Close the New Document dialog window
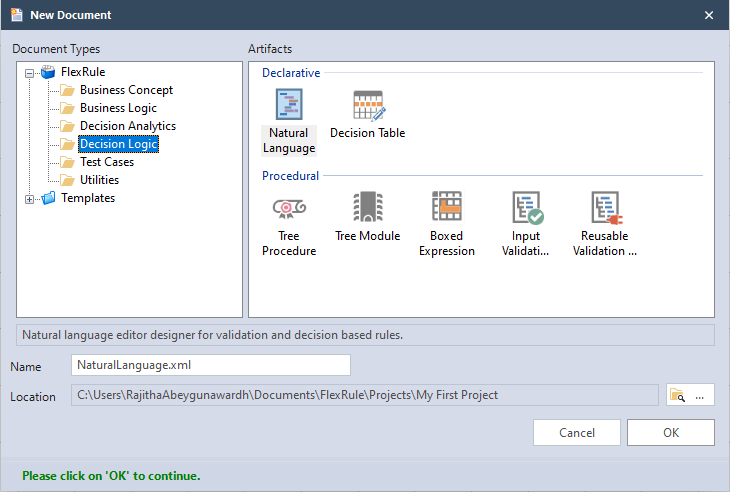This screenshot has width=730, height=492. [709, 15]
